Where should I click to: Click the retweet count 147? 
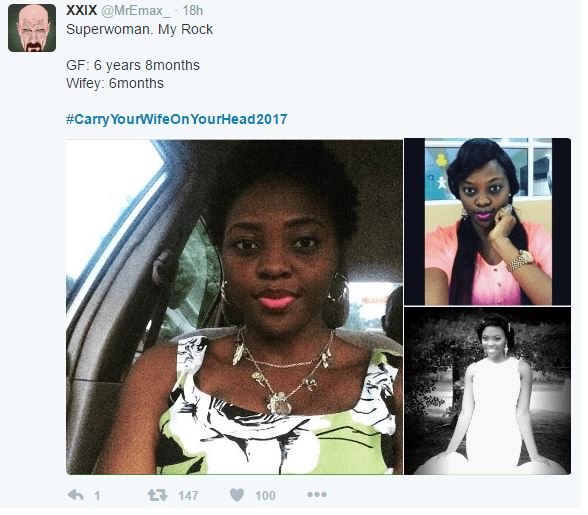188,496
